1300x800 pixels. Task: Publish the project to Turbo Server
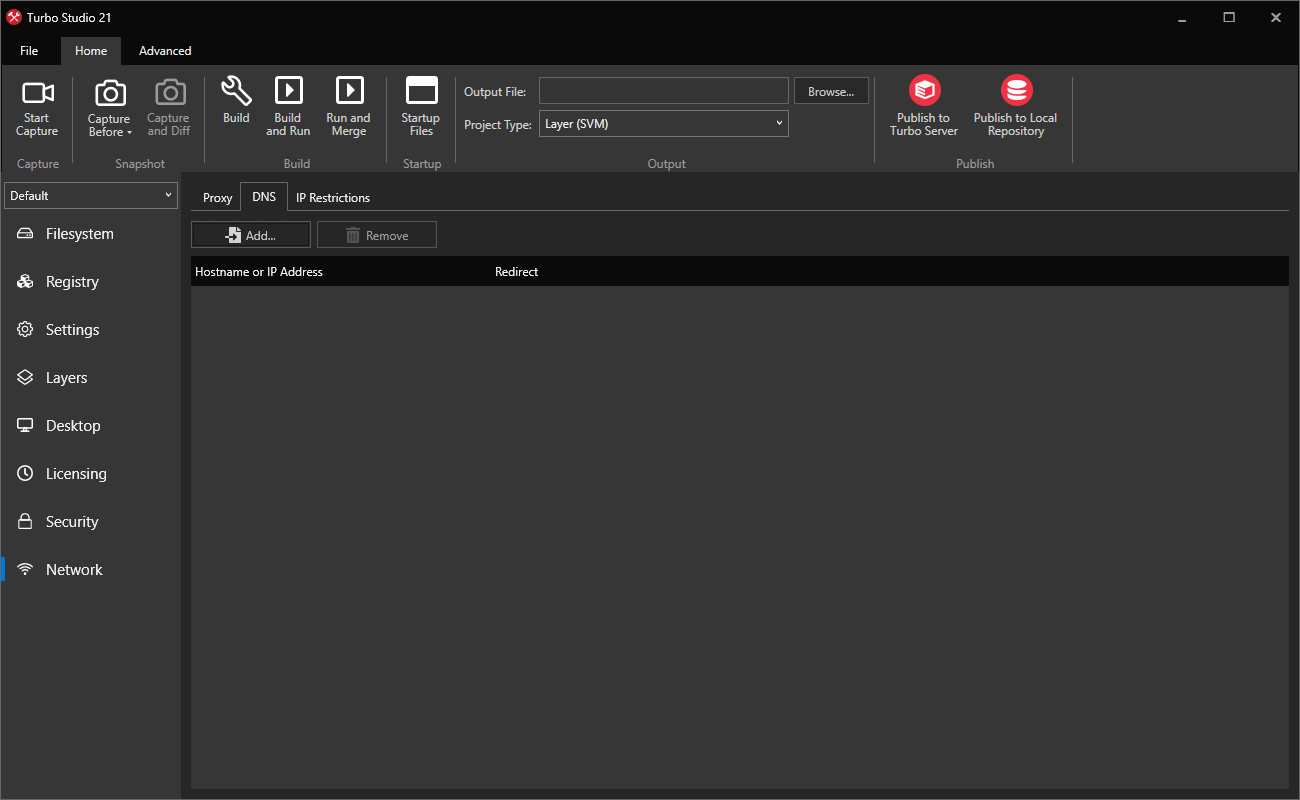(x=923, y=103)
